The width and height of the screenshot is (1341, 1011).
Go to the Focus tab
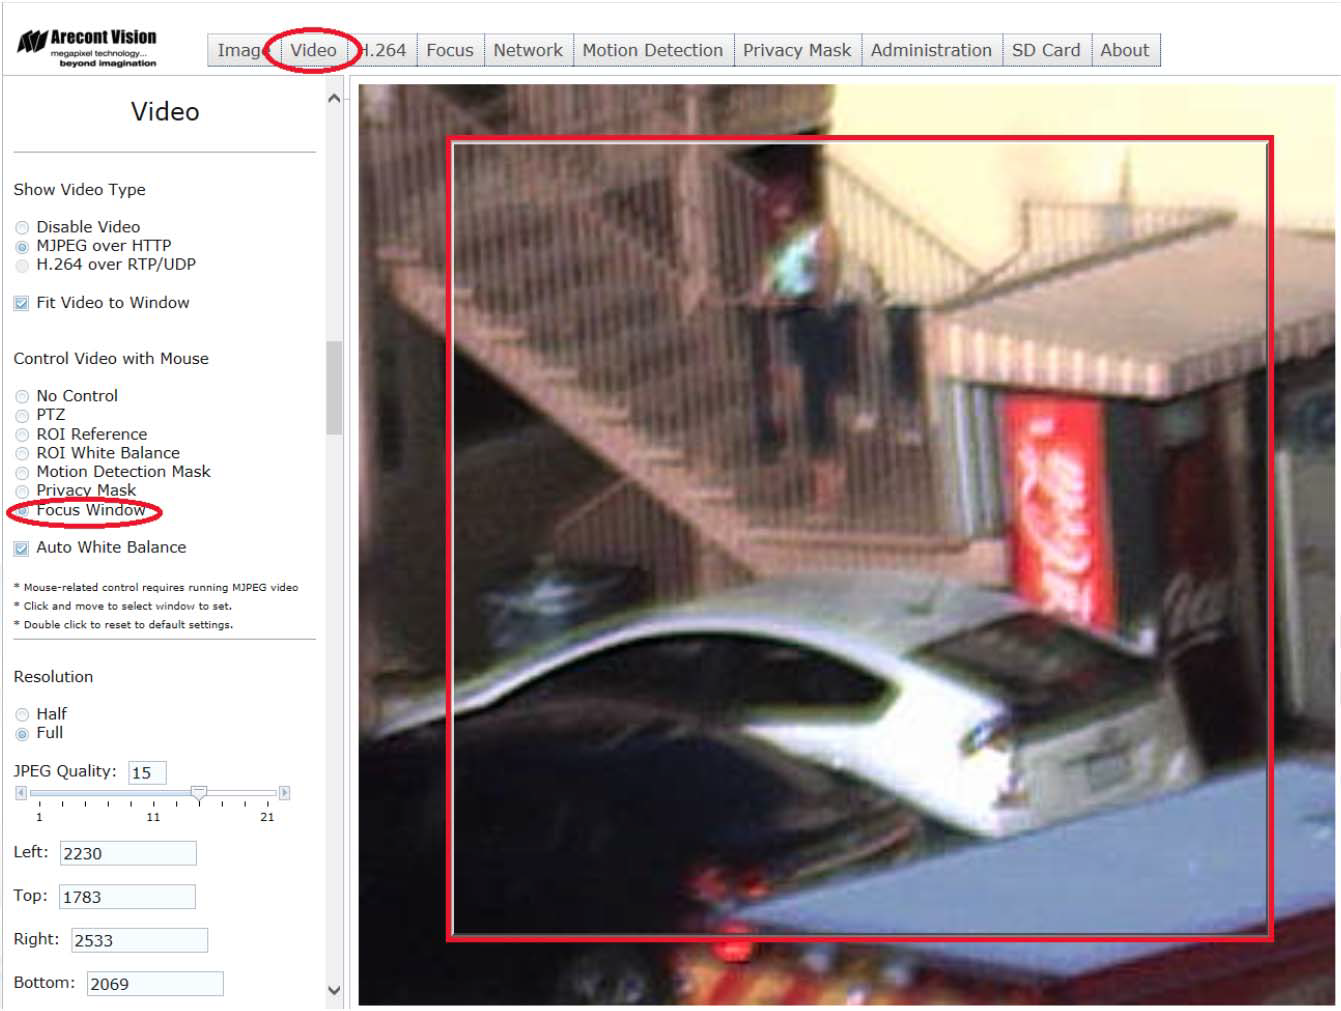click(x=450, y=50)
